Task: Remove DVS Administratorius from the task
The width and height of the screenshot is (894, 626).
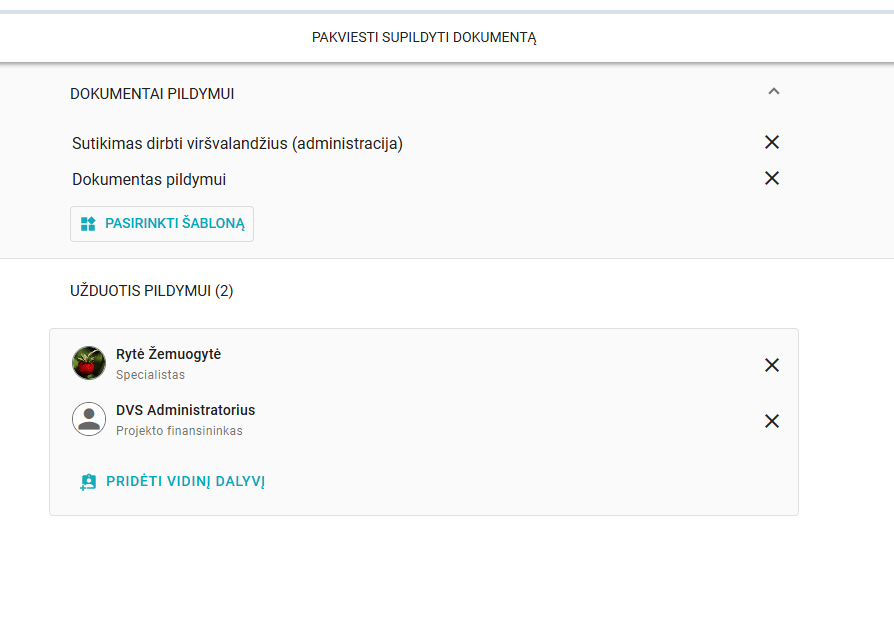Action: pos(771,421)
